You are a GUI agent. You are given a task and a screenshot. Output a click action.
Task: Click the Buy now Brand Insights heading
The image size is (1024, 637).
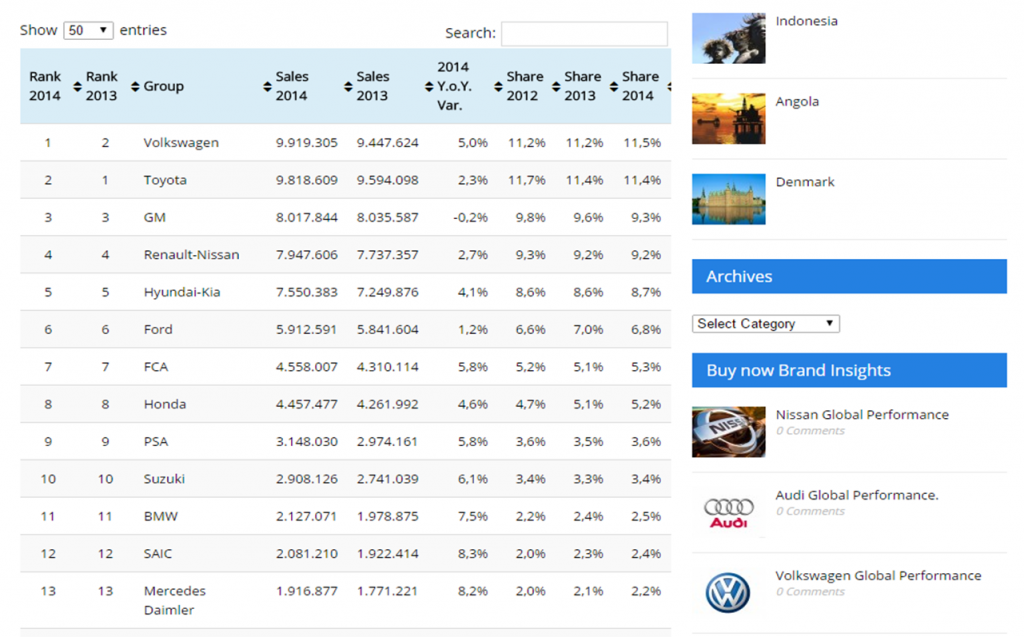coord(849,370)
